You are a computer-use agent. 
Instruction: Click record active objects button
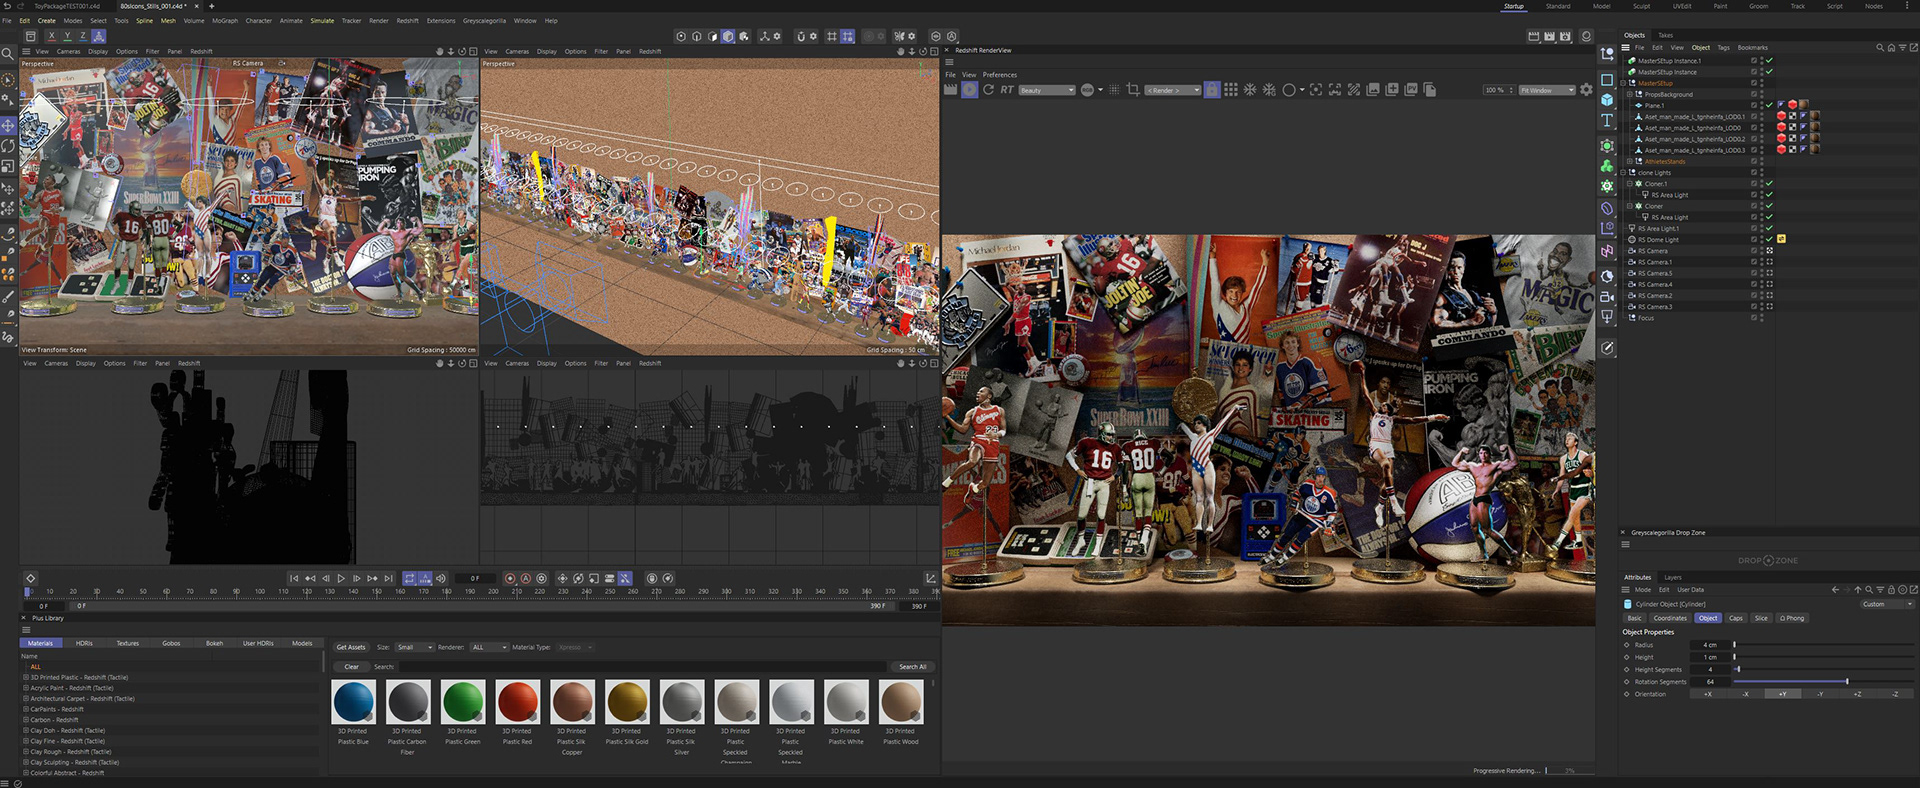coord(510,578)
